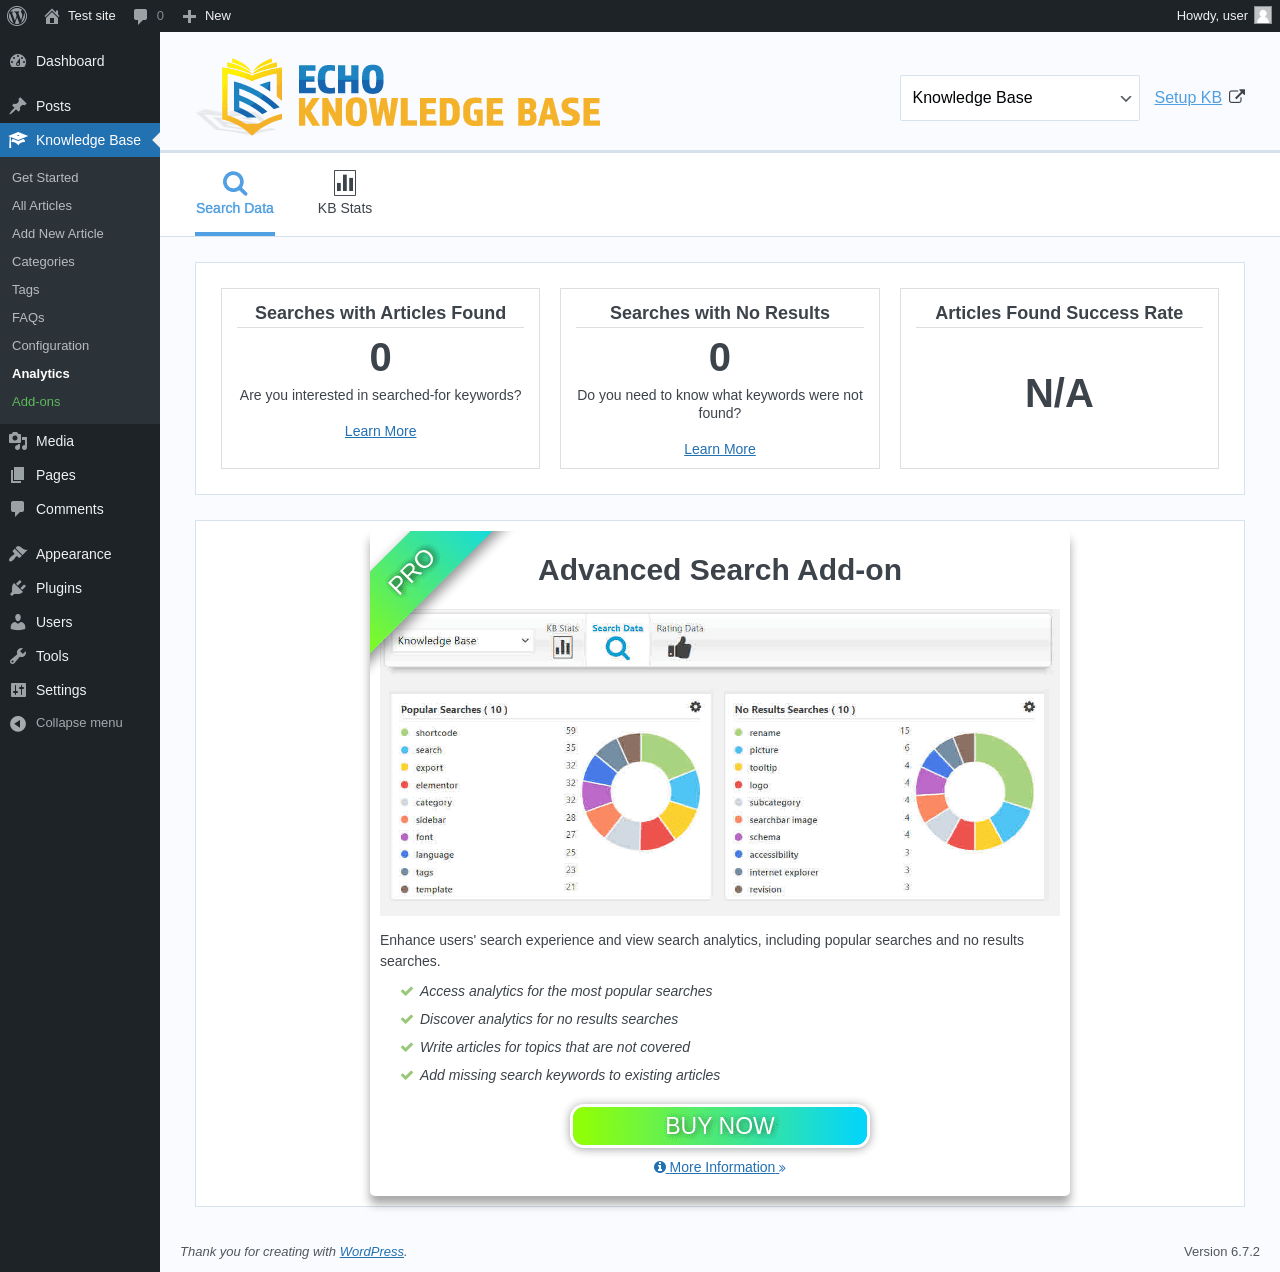Open the Get Started submenu item
Image resolution: width=1280 pixels, height=1272 pixels.
coord(45,178)
